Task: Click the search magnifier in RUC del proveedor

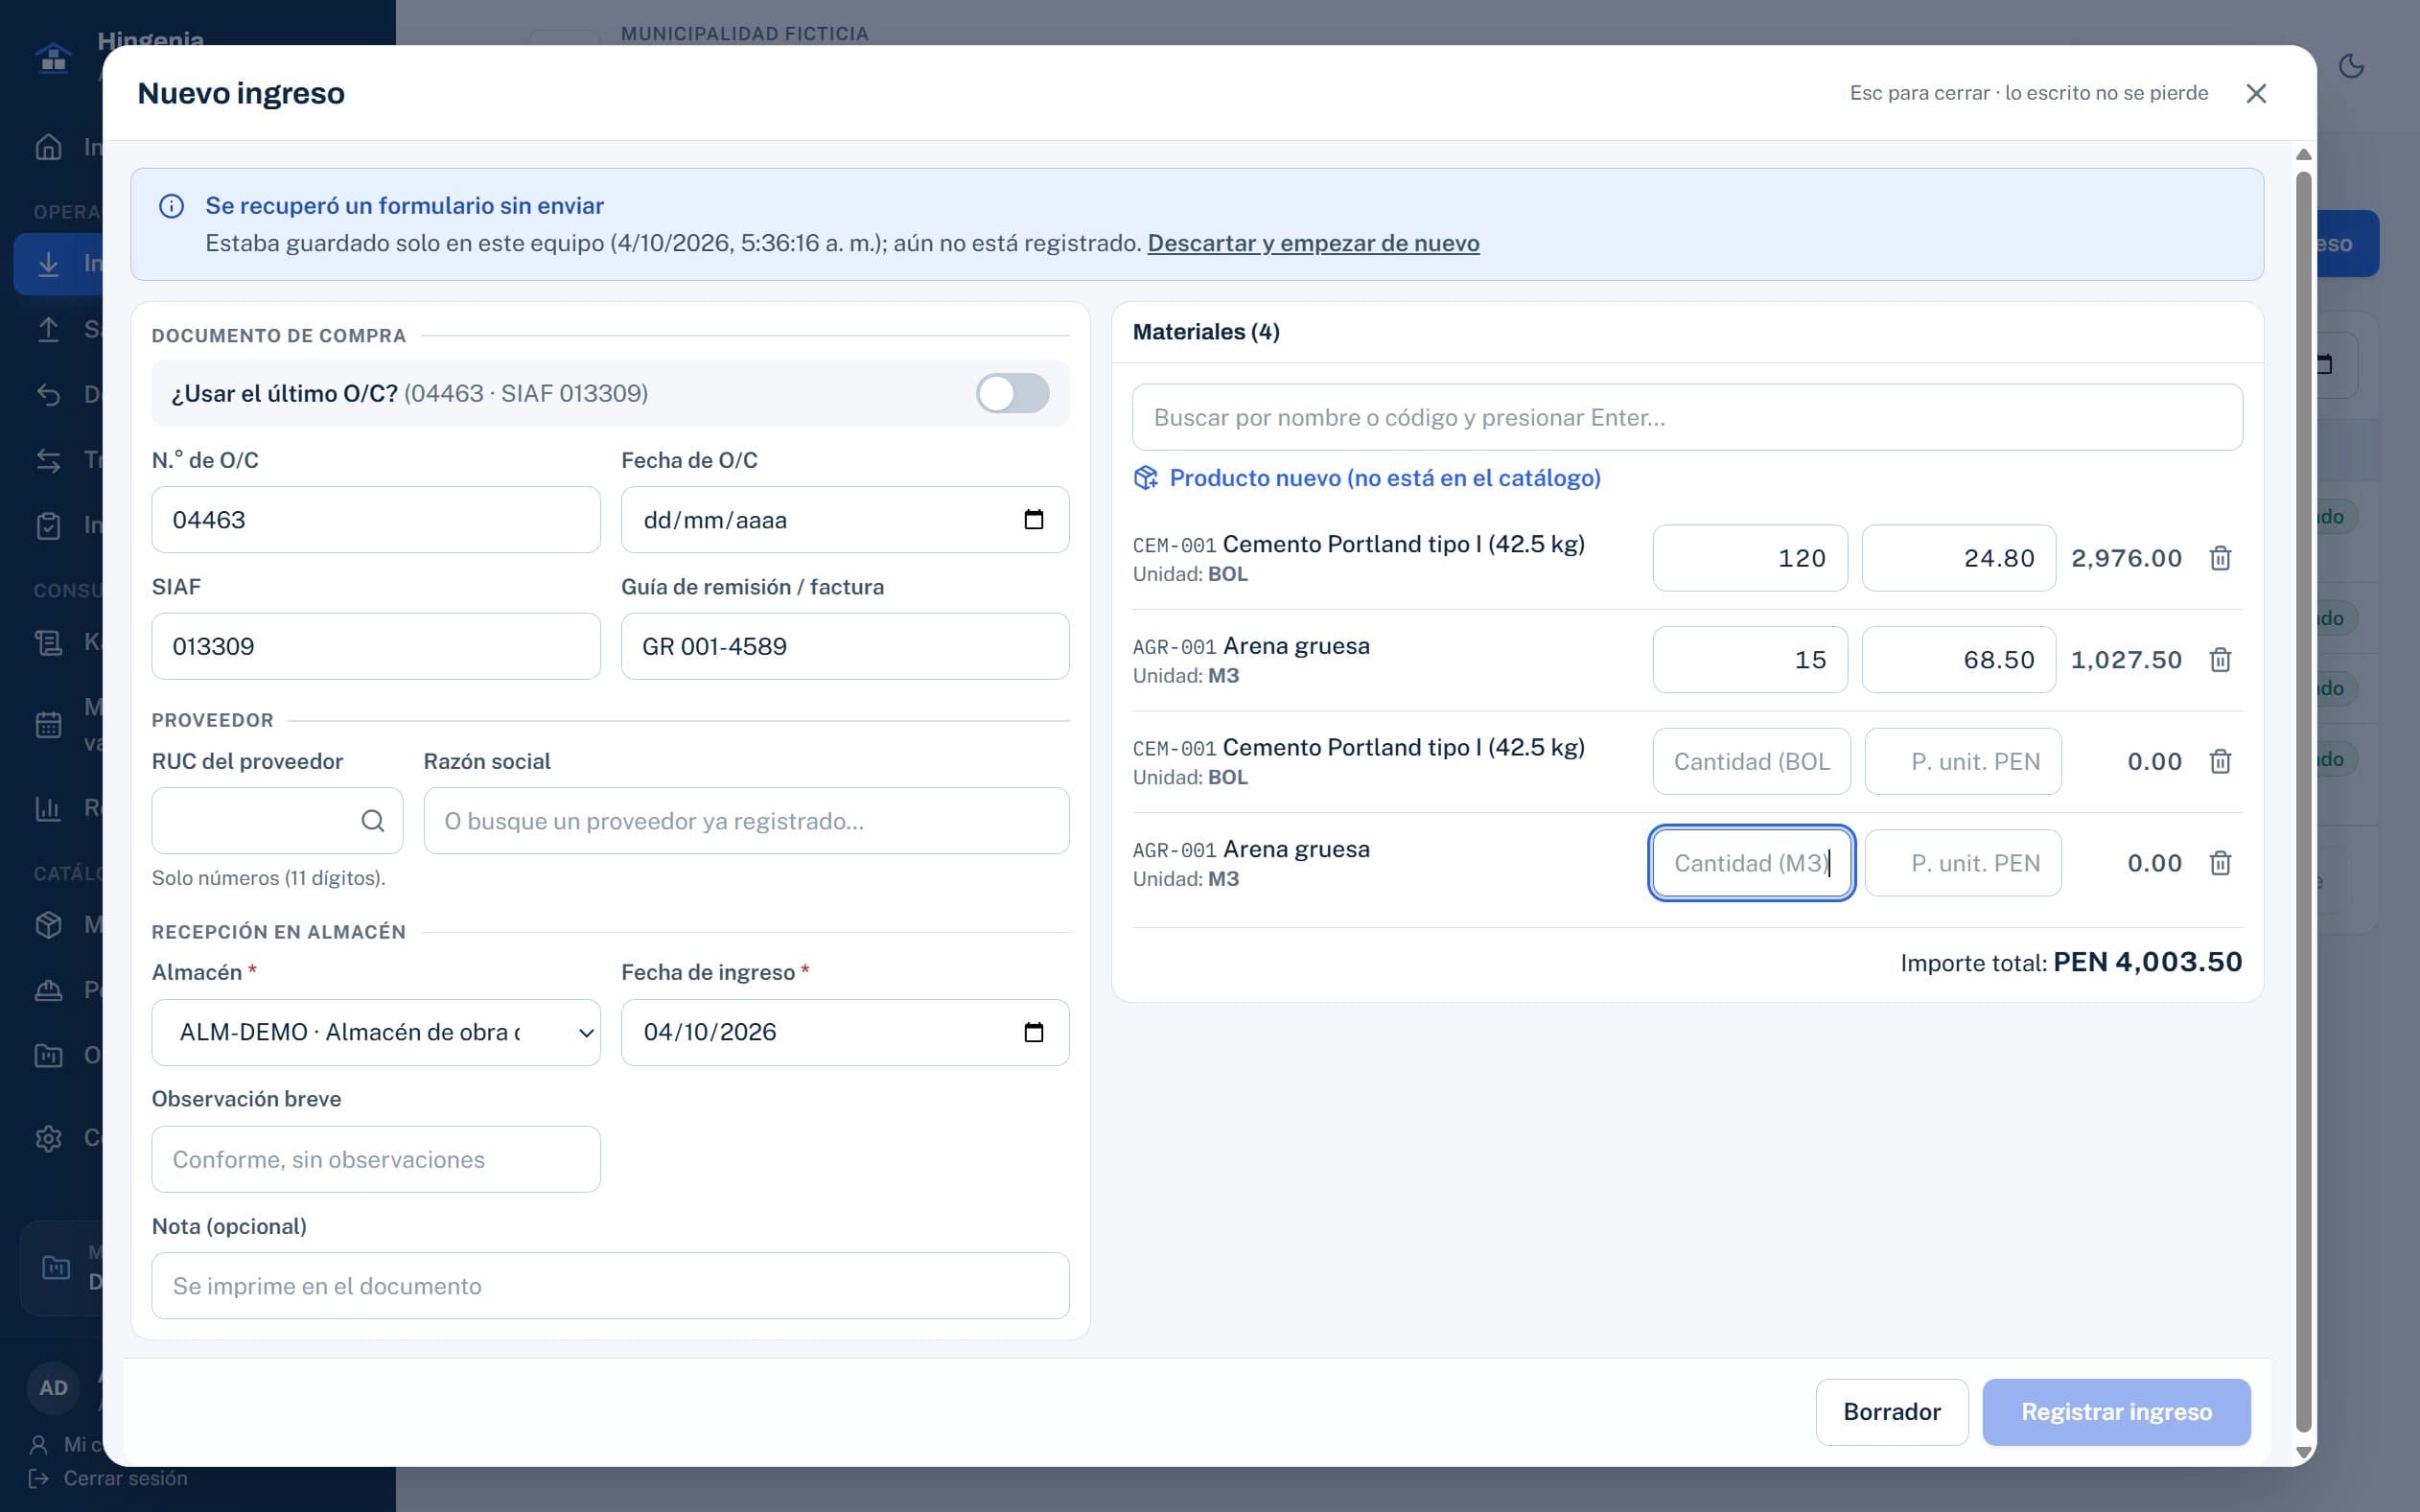Action: 372,821
